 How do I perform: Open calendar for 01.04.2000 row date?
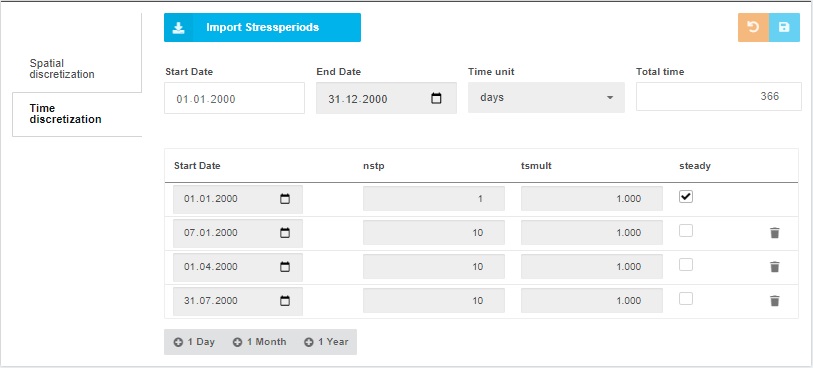(x=285, y=267)
